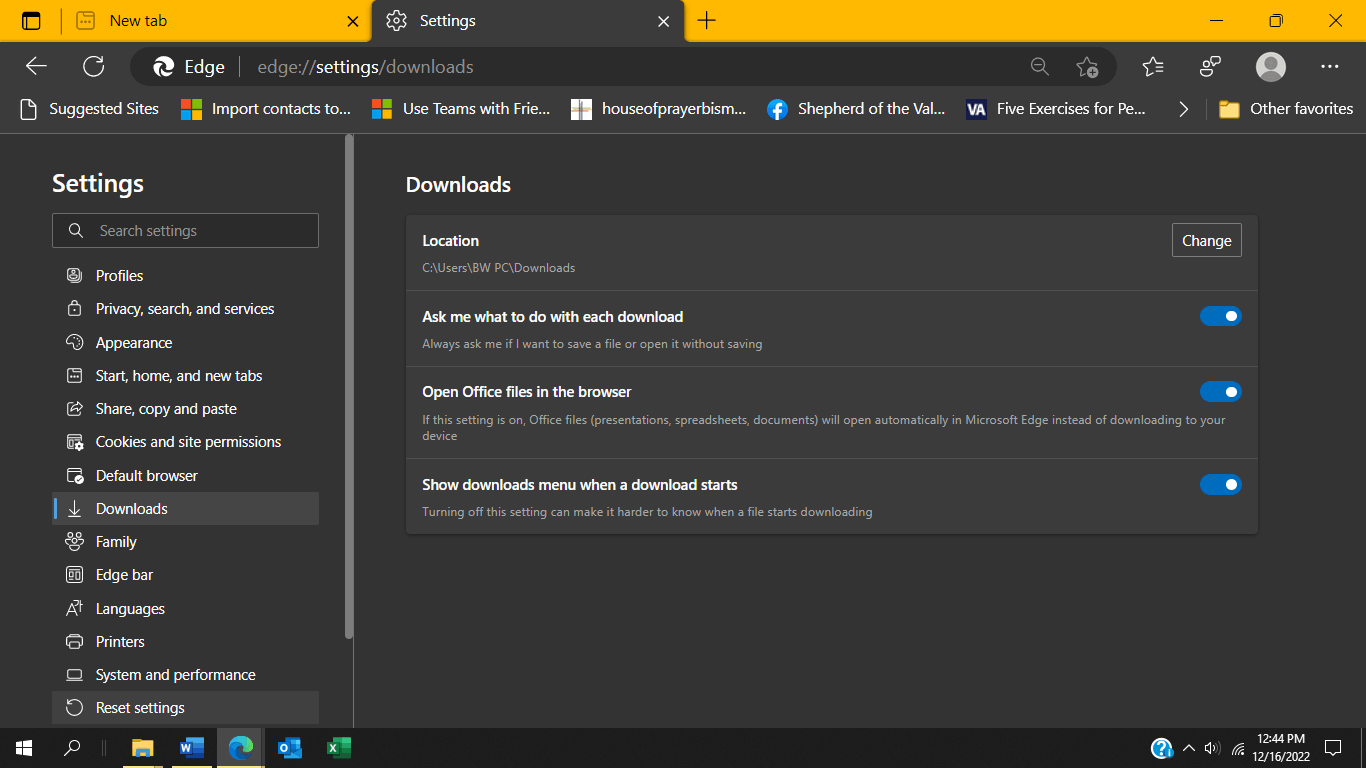1366x768 pixels.
Task: Open the Other favorites folder
Action: [1286, 109]
